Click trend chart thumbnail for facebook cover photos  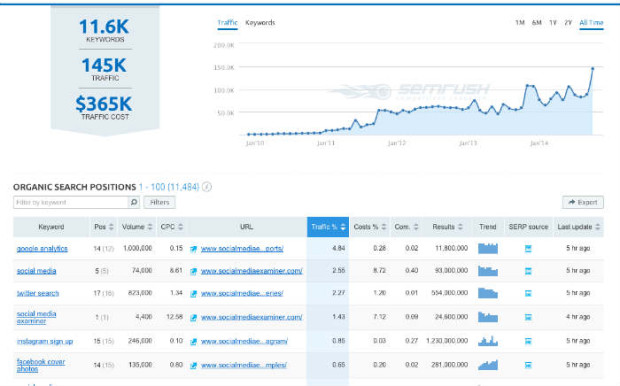[x=488, y=364]
